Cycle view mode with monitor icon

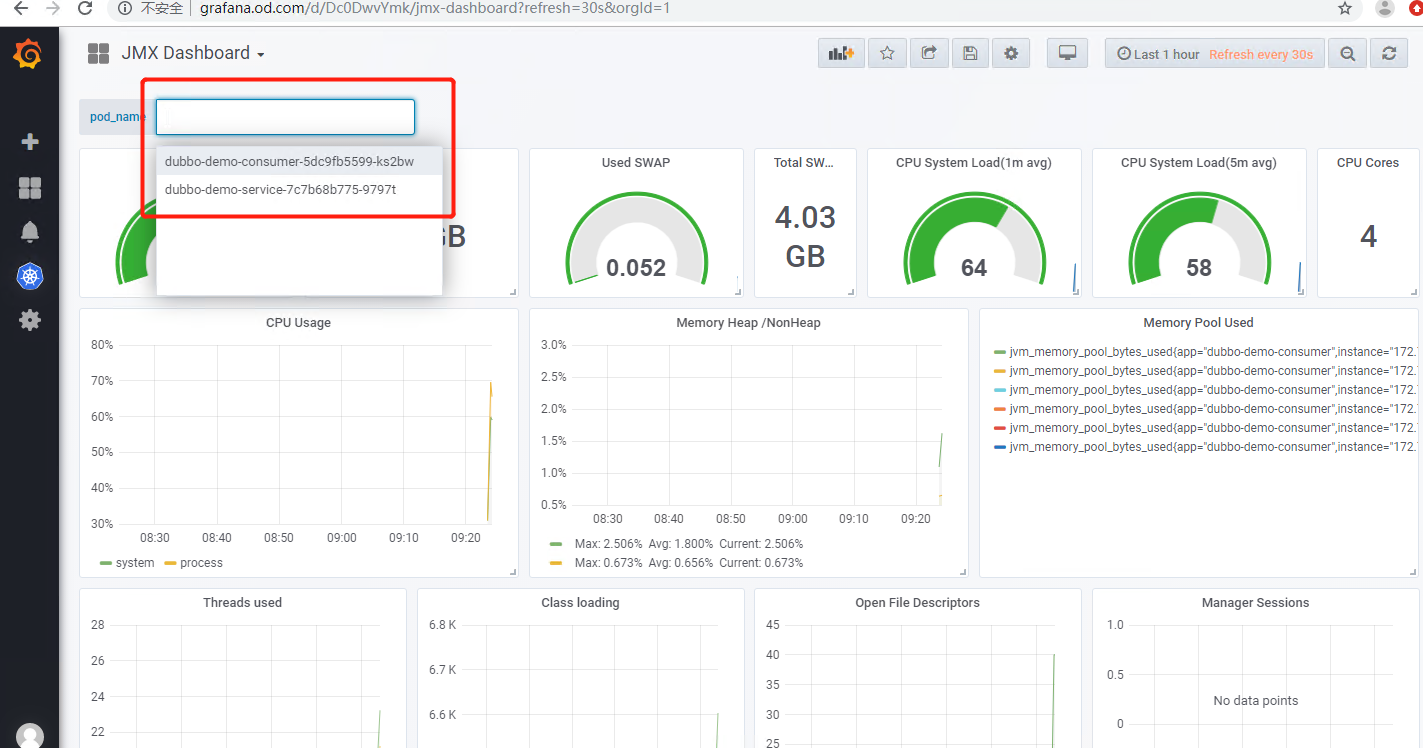pyautogui.click(x=1067, y=54)
